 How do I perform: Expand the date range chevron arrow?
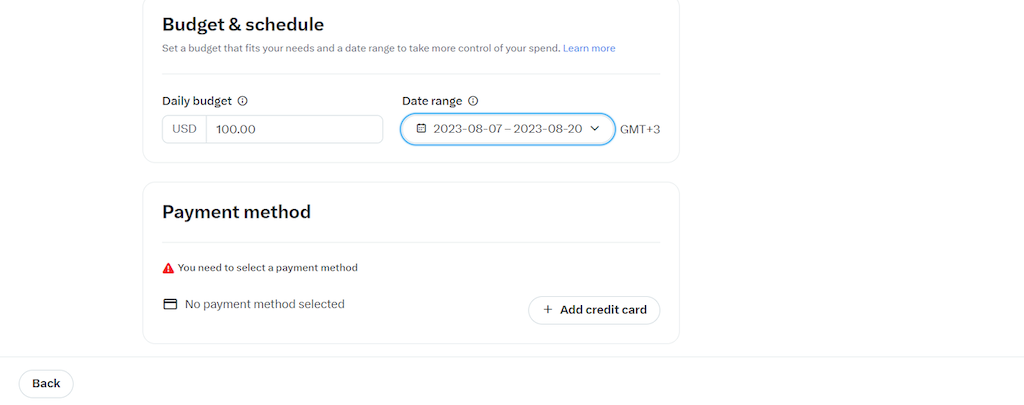pos(594,129)
